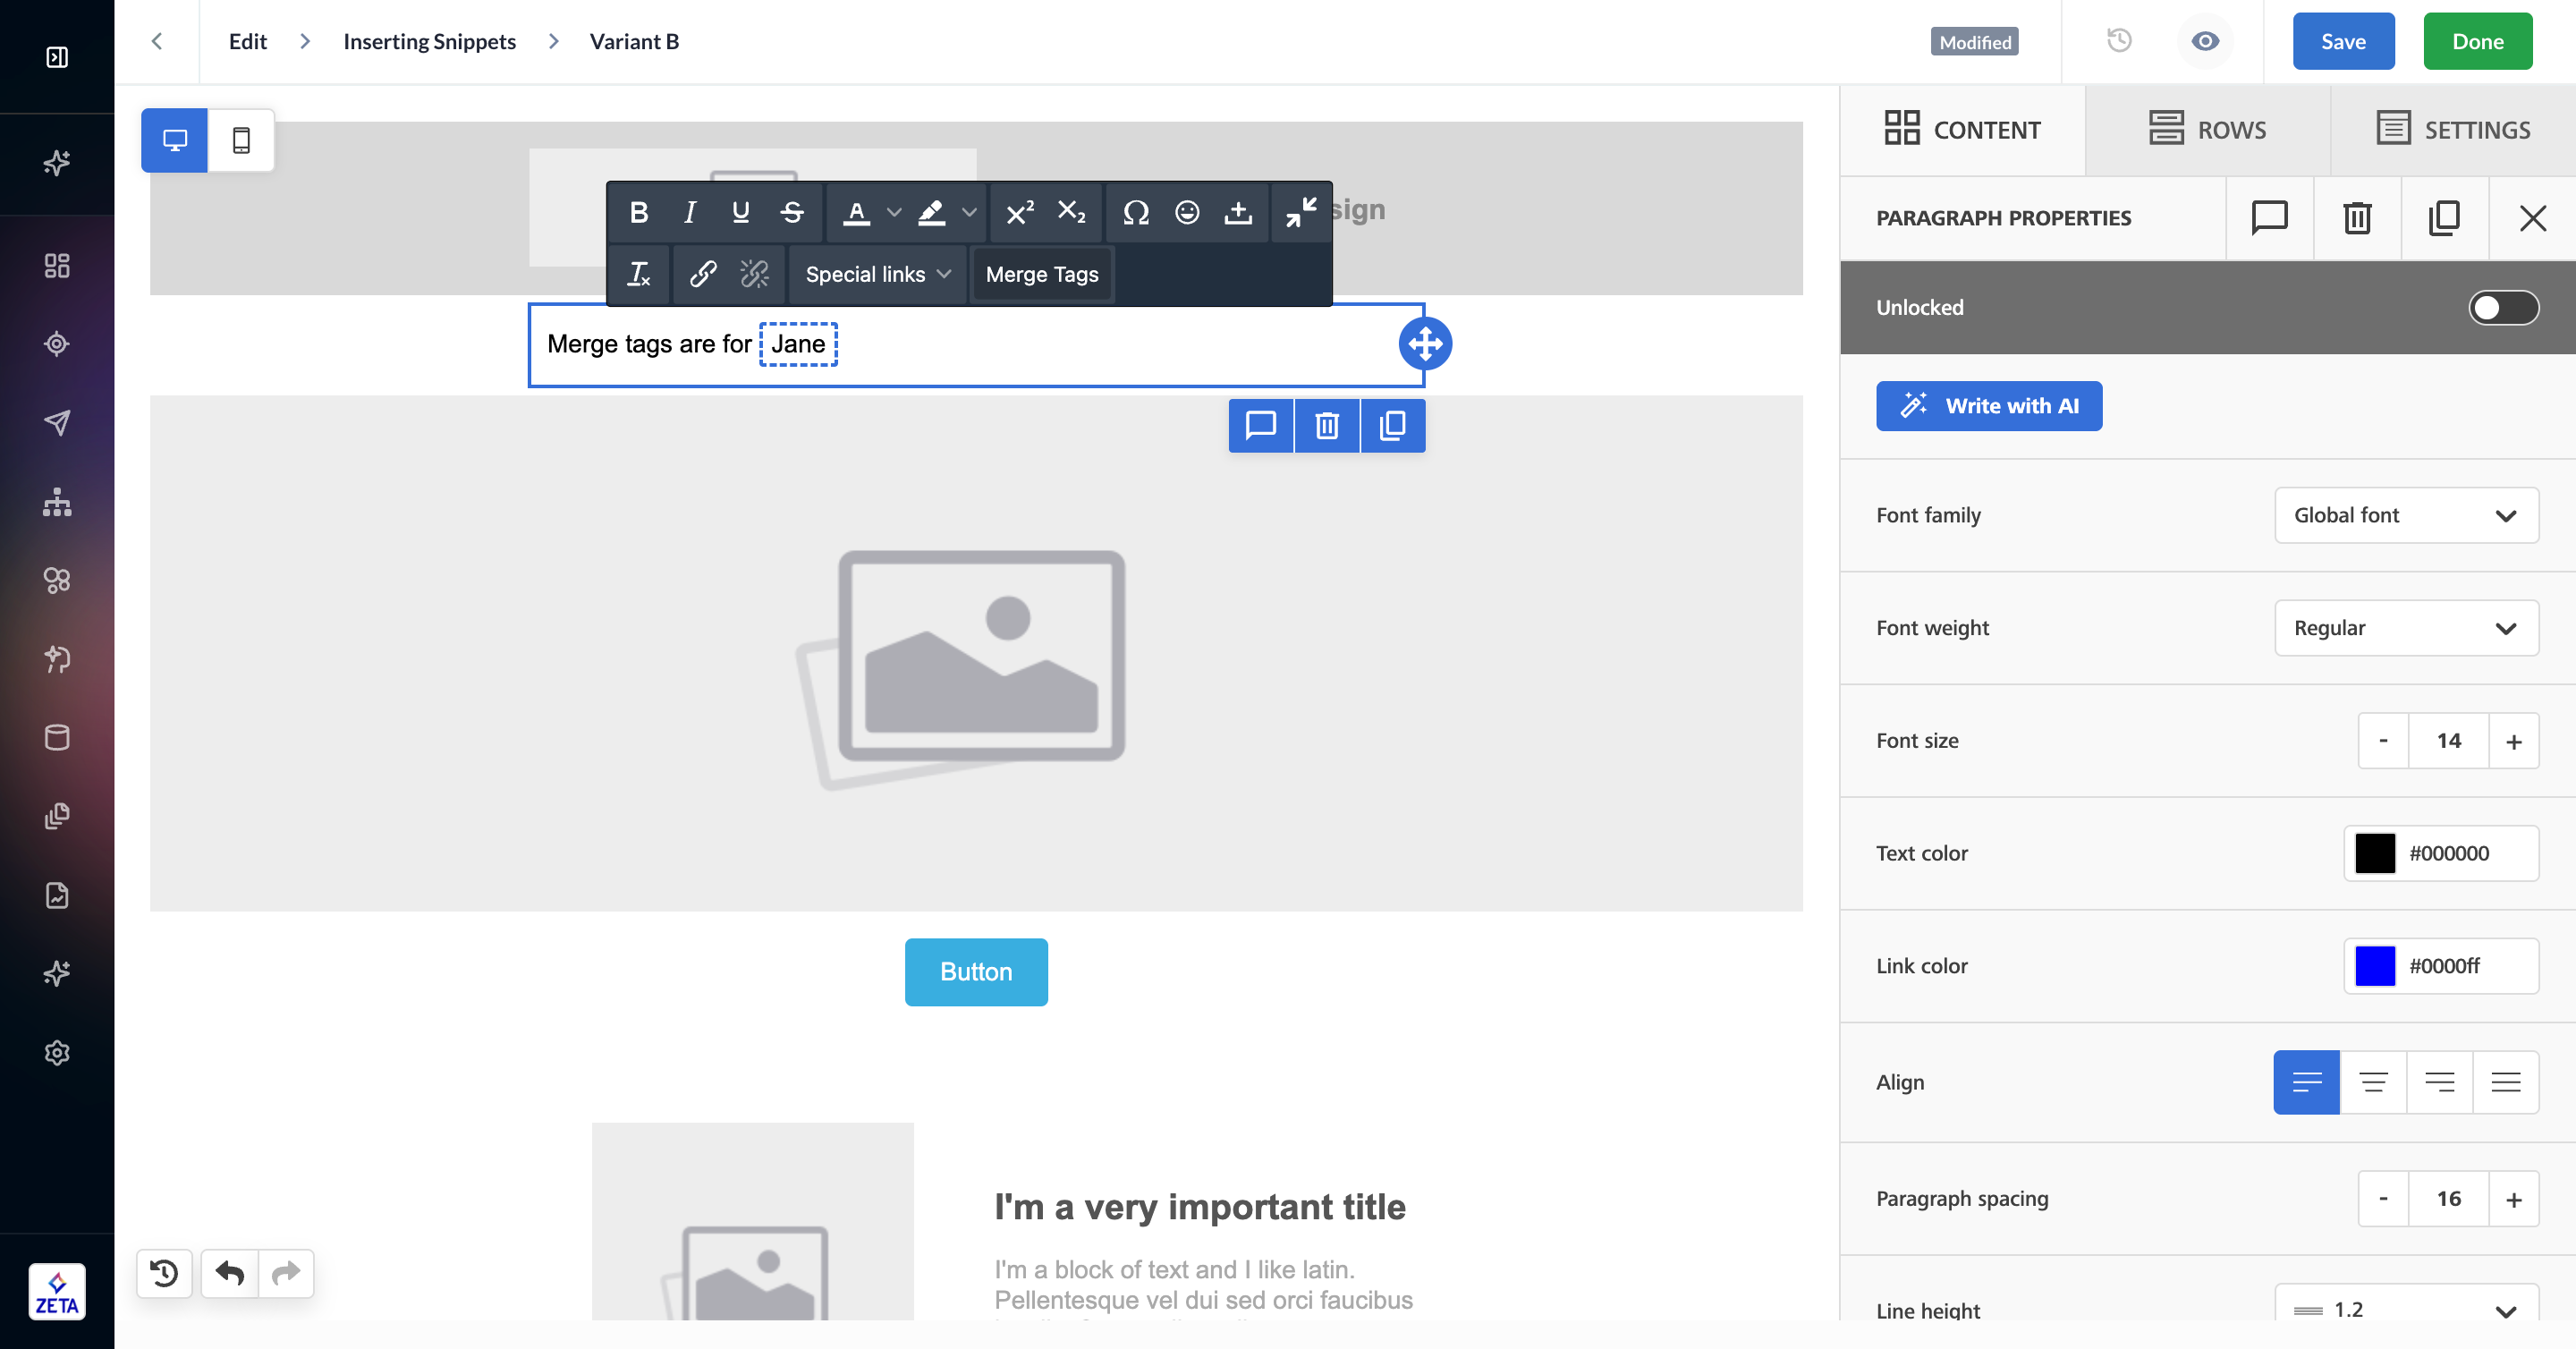Toggle the Unlocked switch
The image size is (2576, 1349).
click(2503, 307)
